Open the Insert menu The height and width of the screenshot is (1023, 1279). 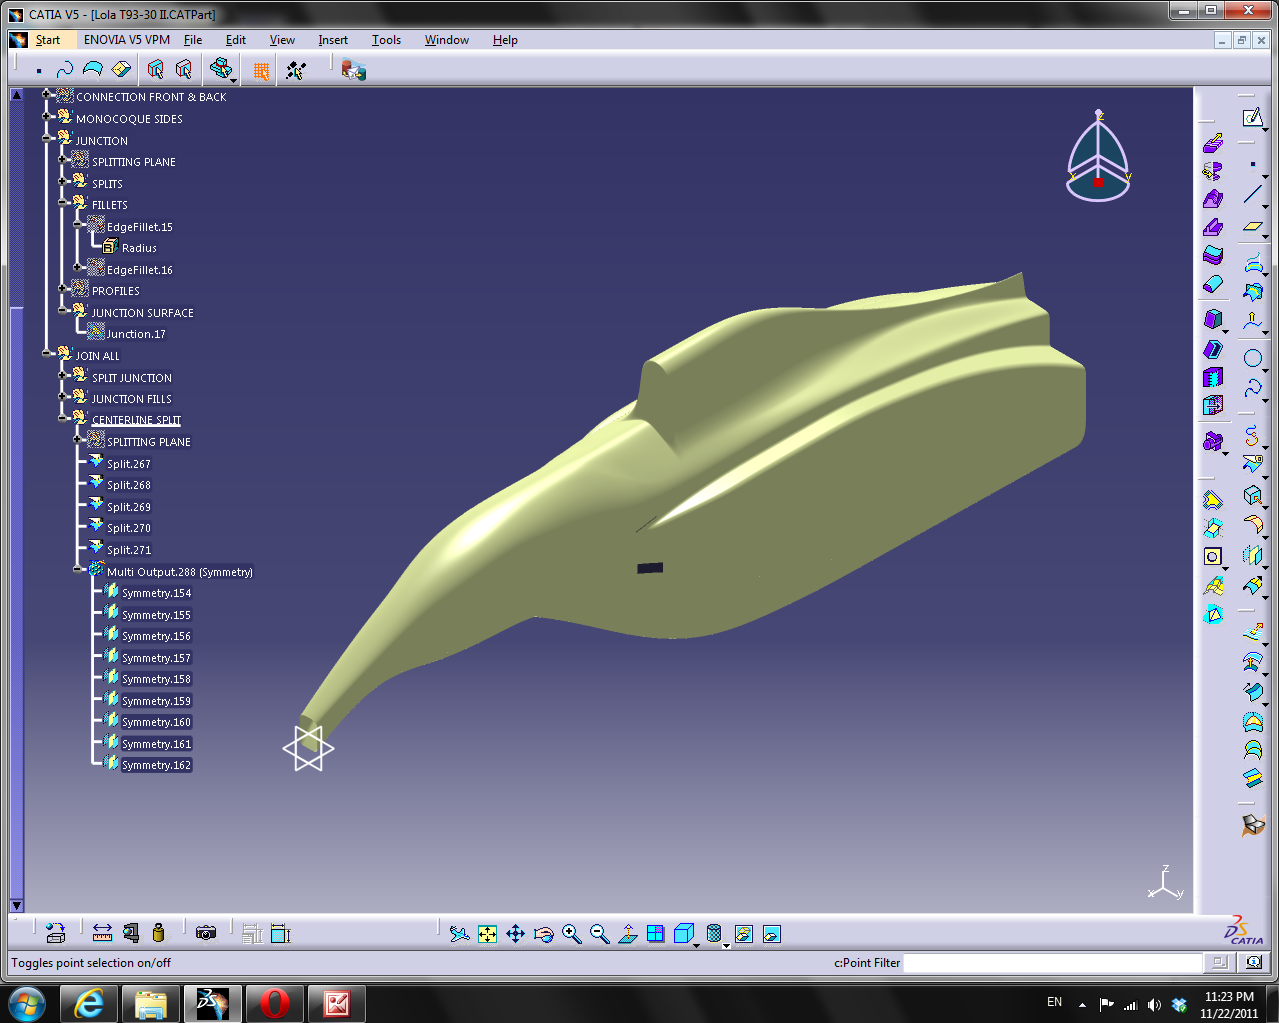(333, 40)
